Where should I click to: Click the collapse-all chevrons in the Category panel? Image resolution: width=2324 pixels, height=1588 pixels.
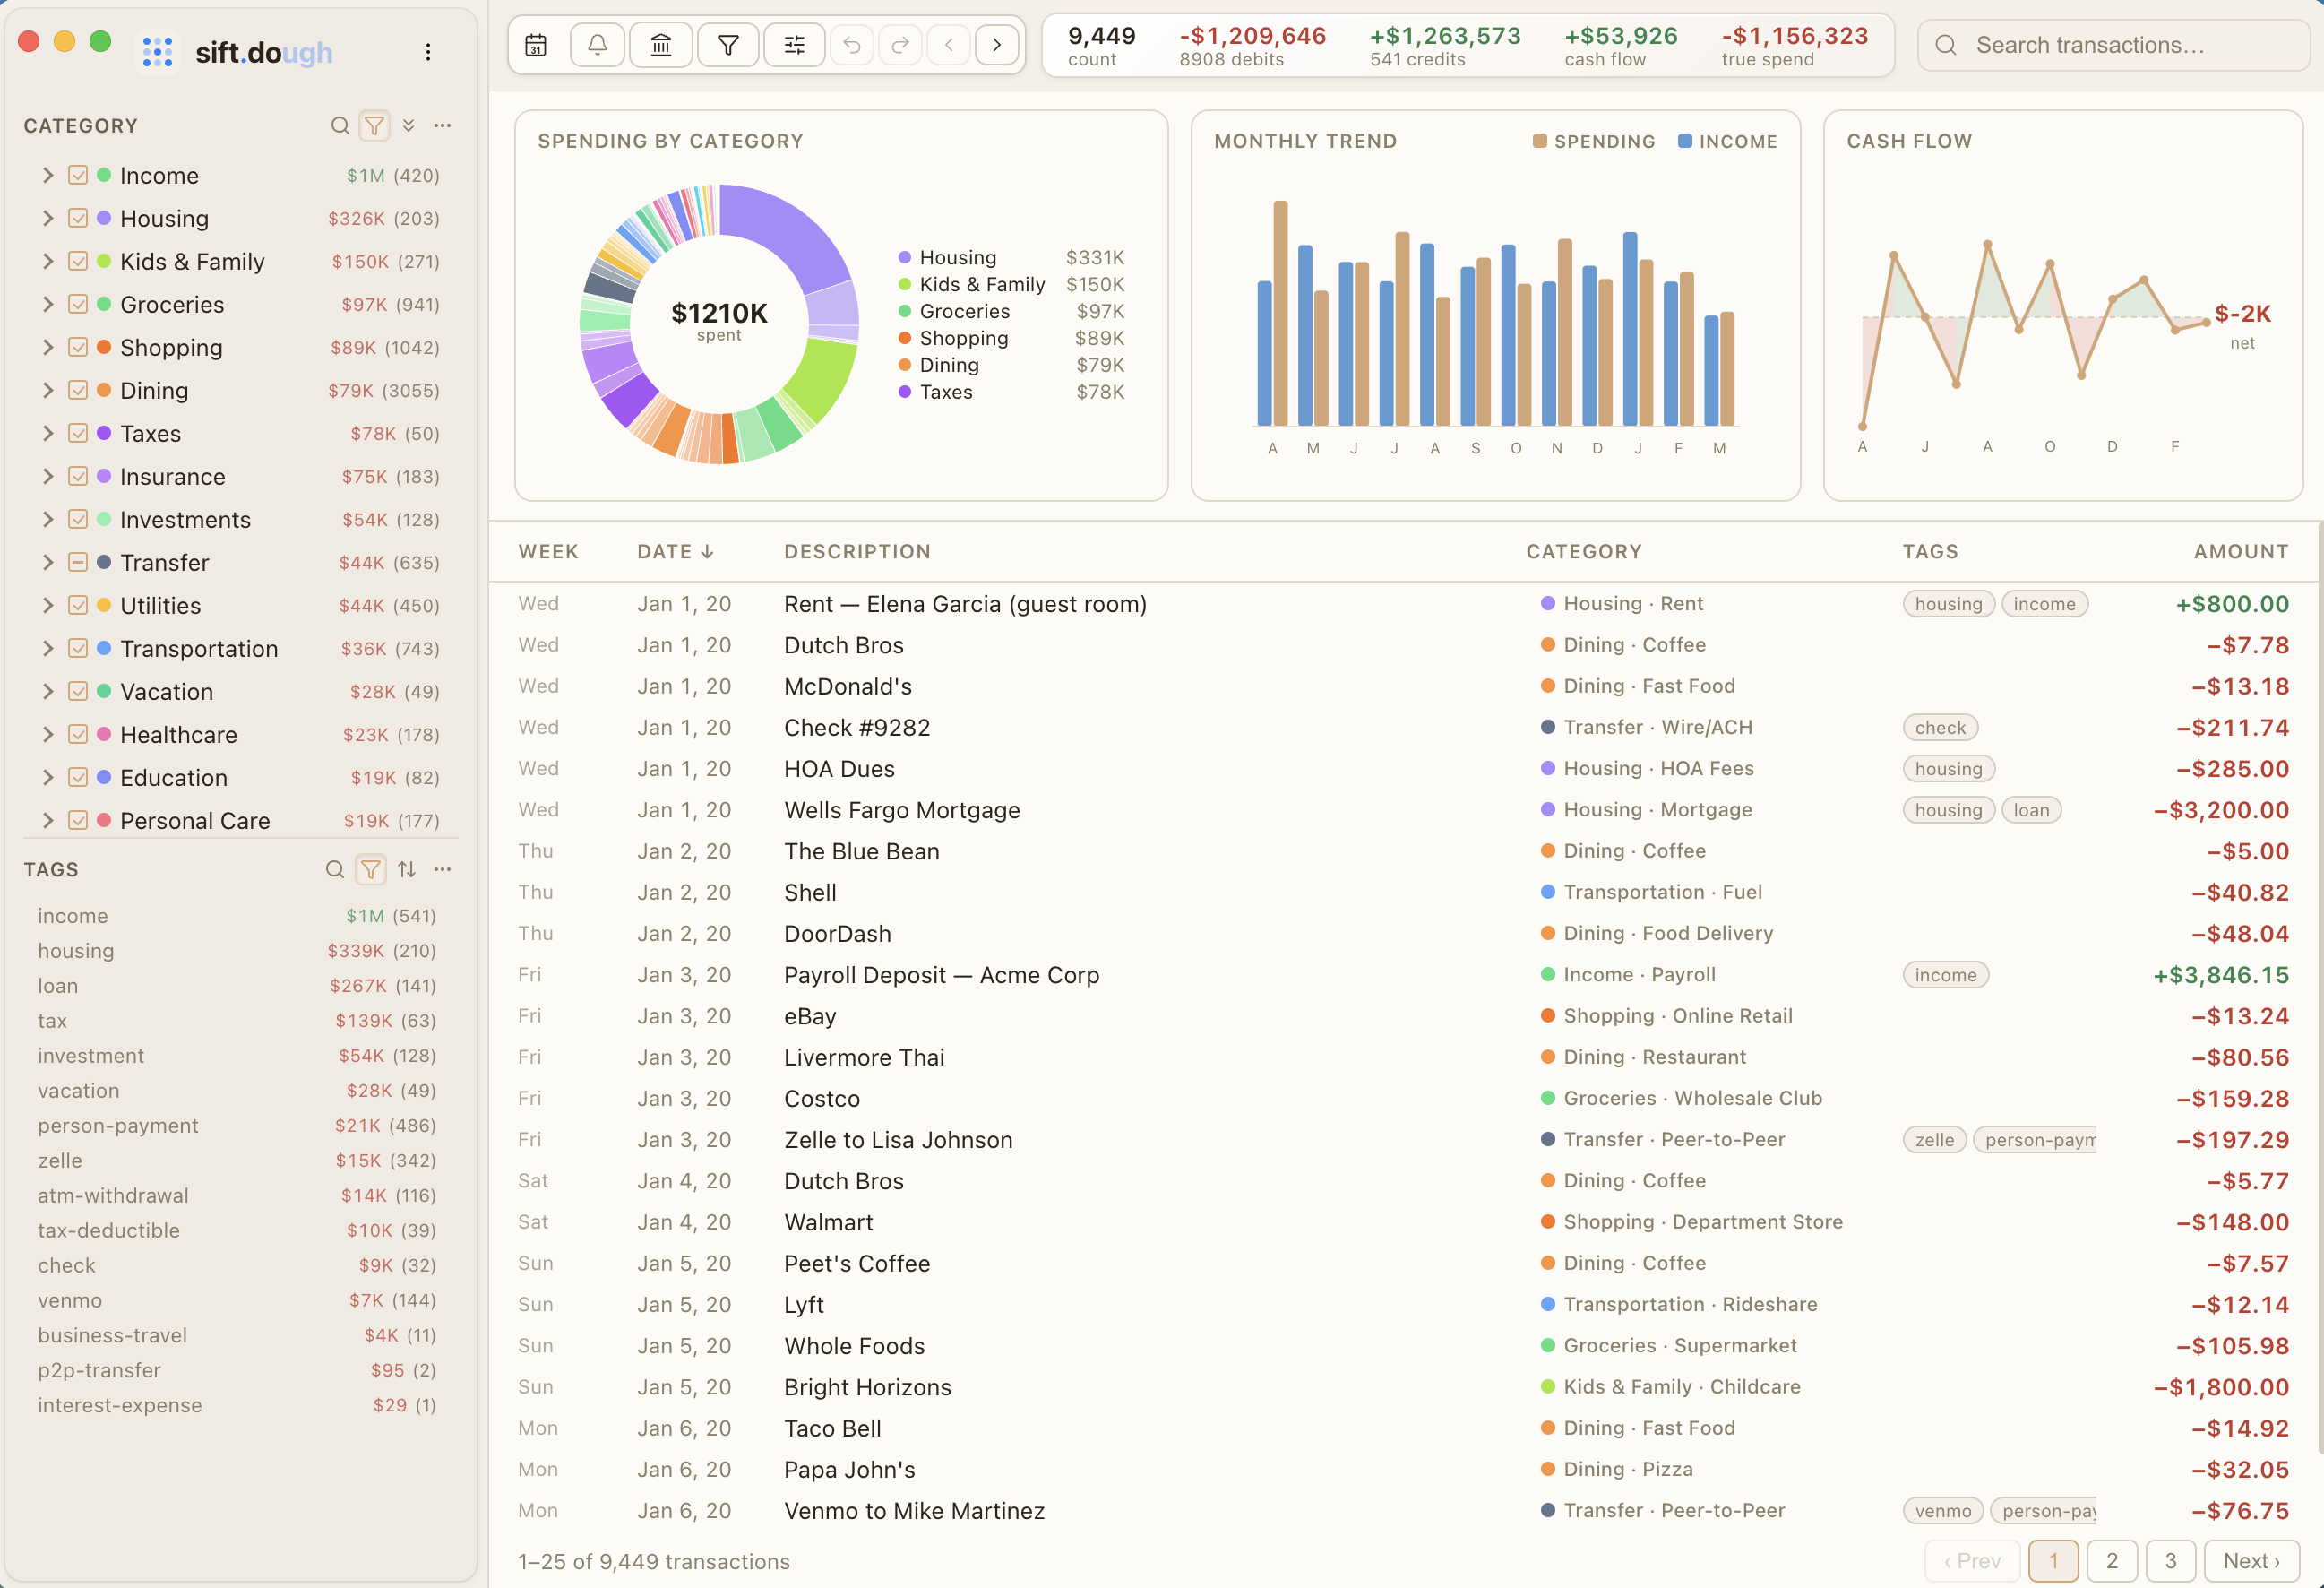409,125
